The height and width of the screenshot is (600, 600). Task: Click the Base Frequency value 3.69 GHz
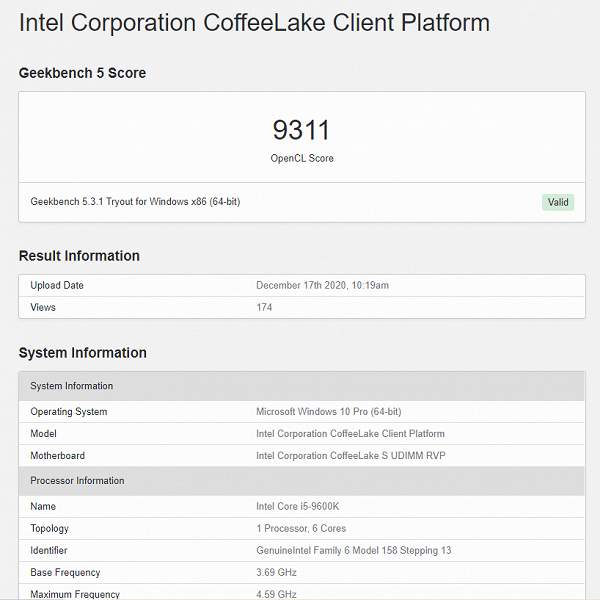pyautogui.click(x=276, y=573)
